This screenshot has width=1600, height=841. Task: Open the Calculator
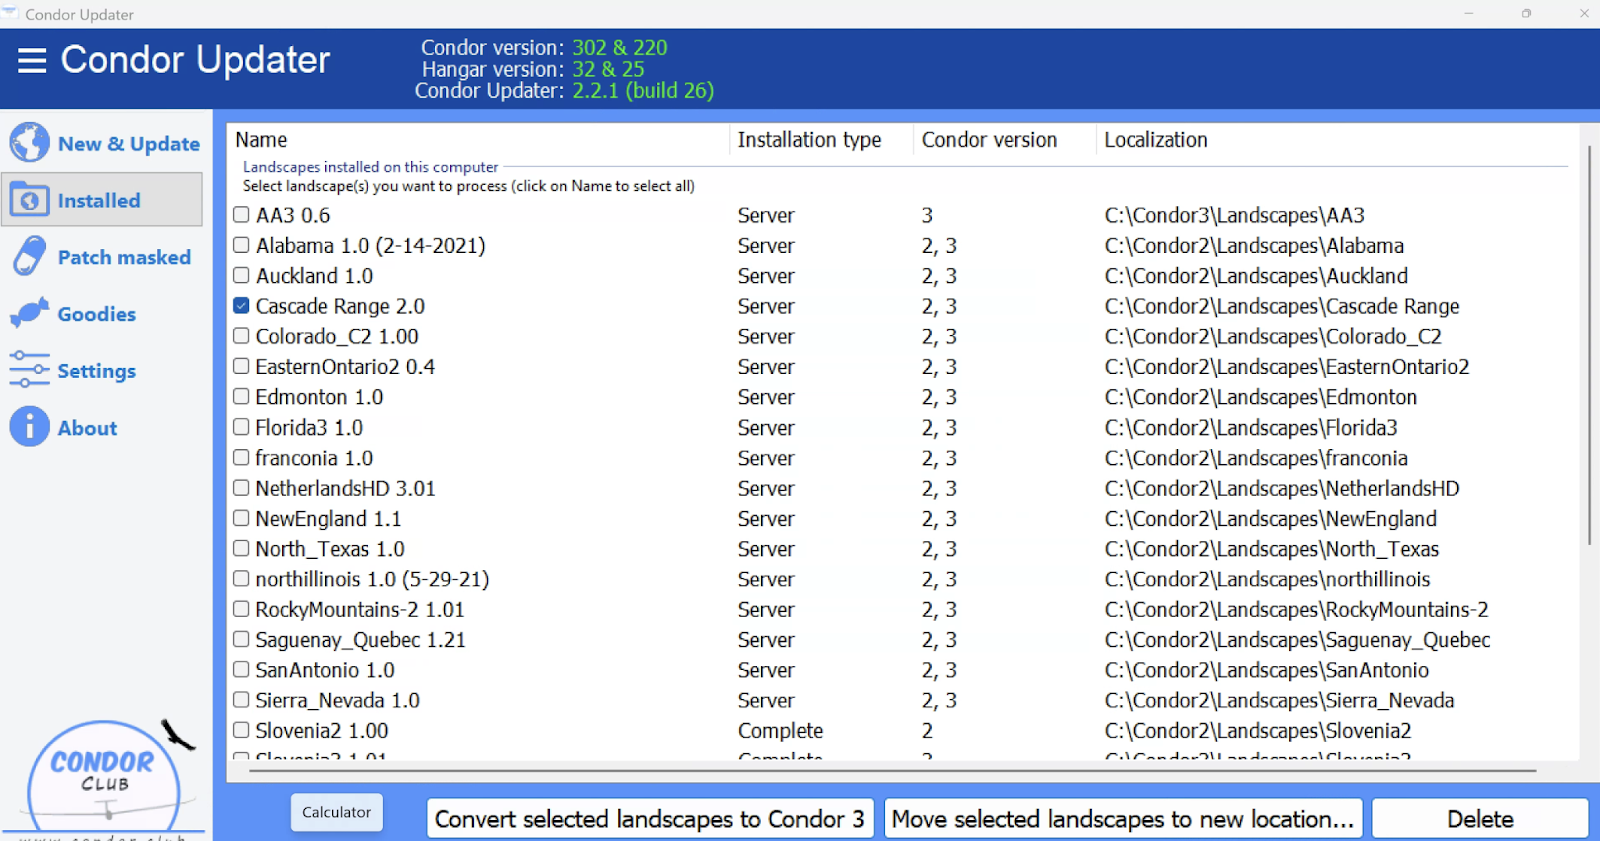point(336,812)
